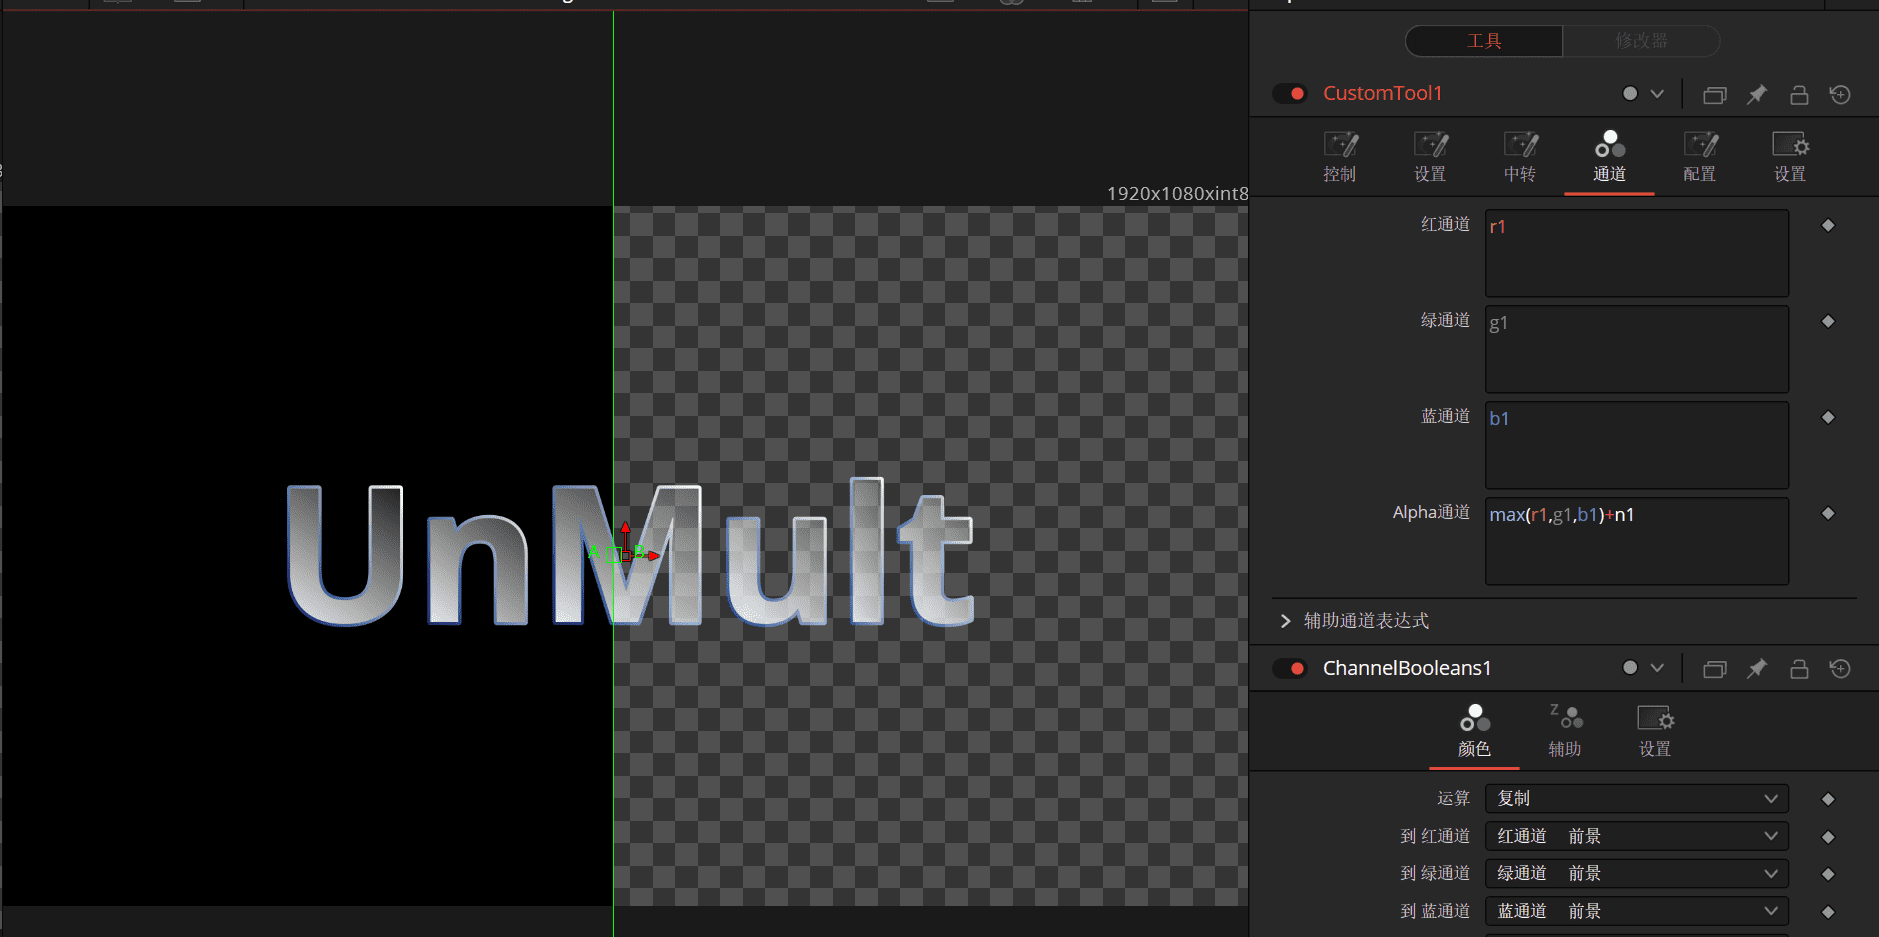The width and height of the screenshot is (1879, 937).
Task: Toggle the CustomTool1 enable switch
Action: 1290,93
